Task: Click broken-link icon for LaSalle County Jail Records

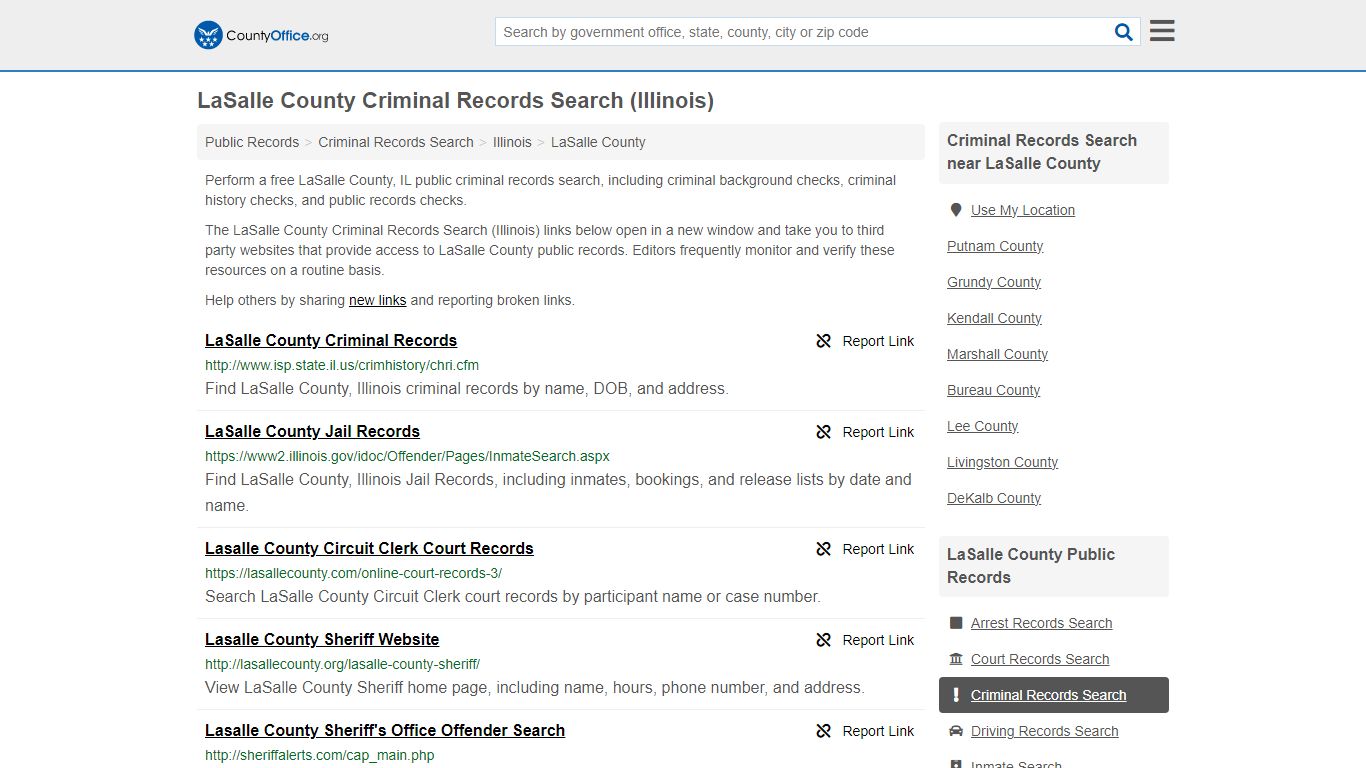Action: tap(823, 432)
